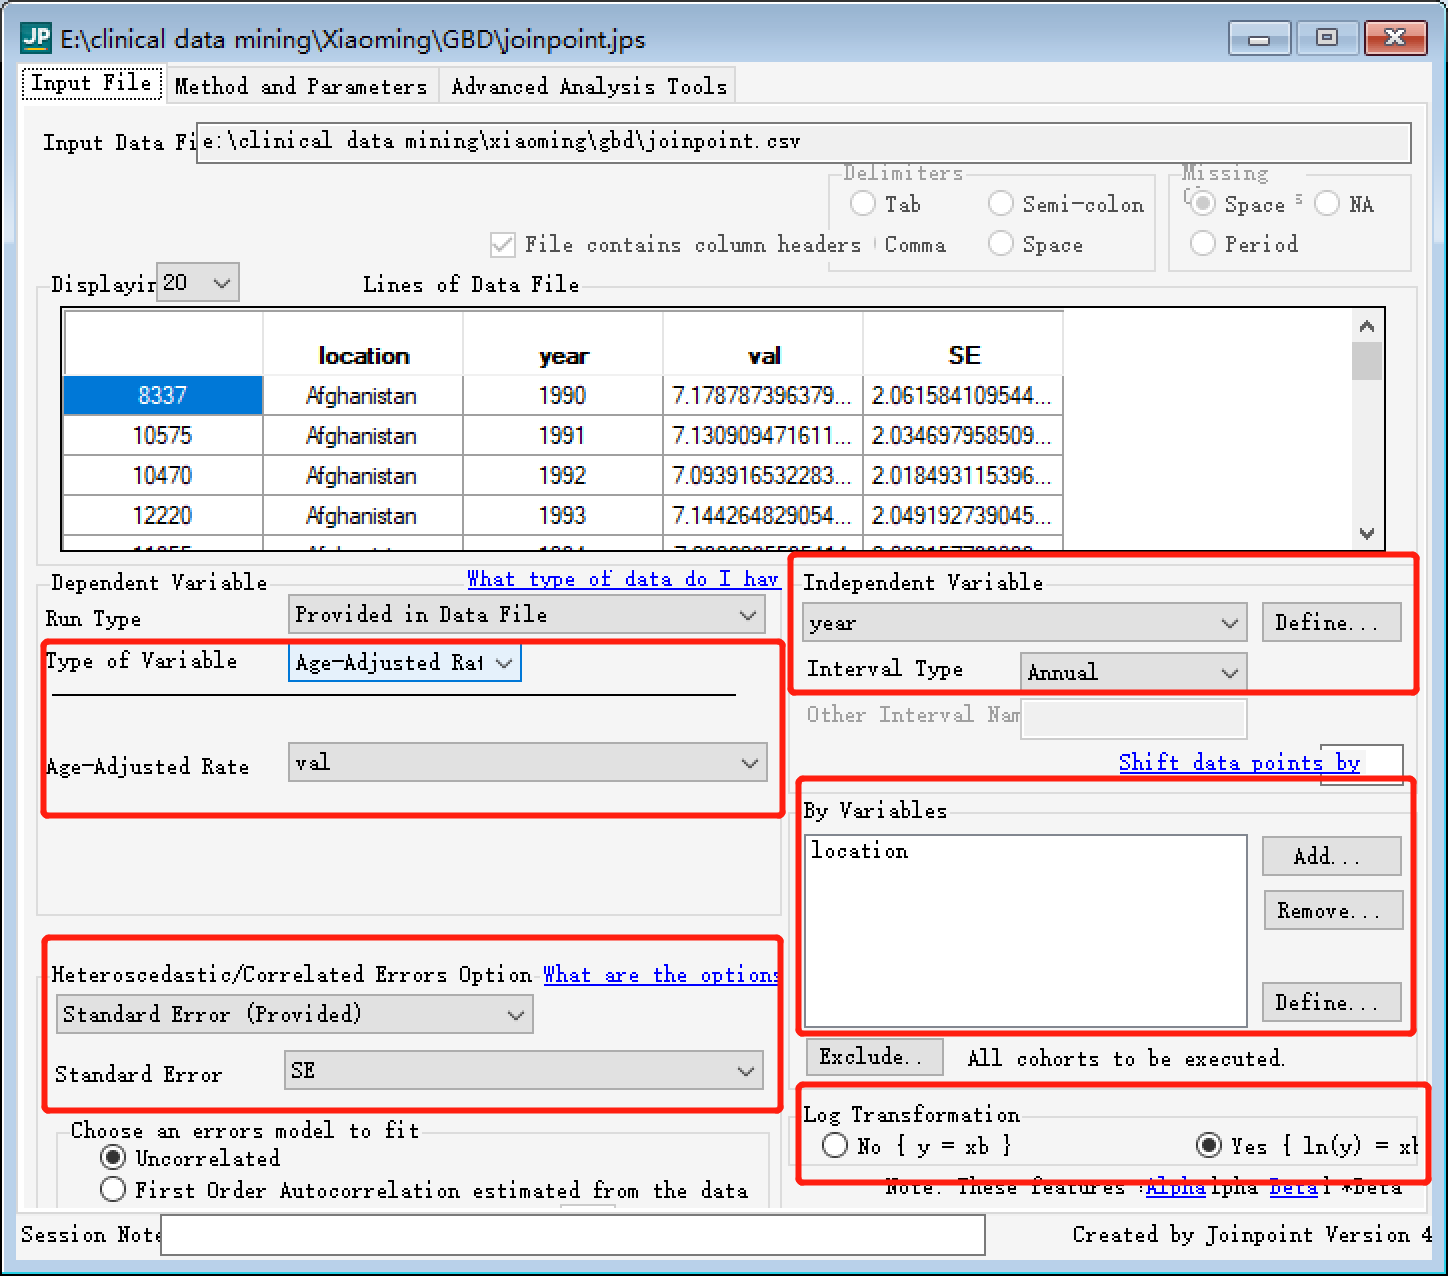
Task: Open the Standard Error SE dropdown
Action: pyautogui.click(x=525, y=1070)
